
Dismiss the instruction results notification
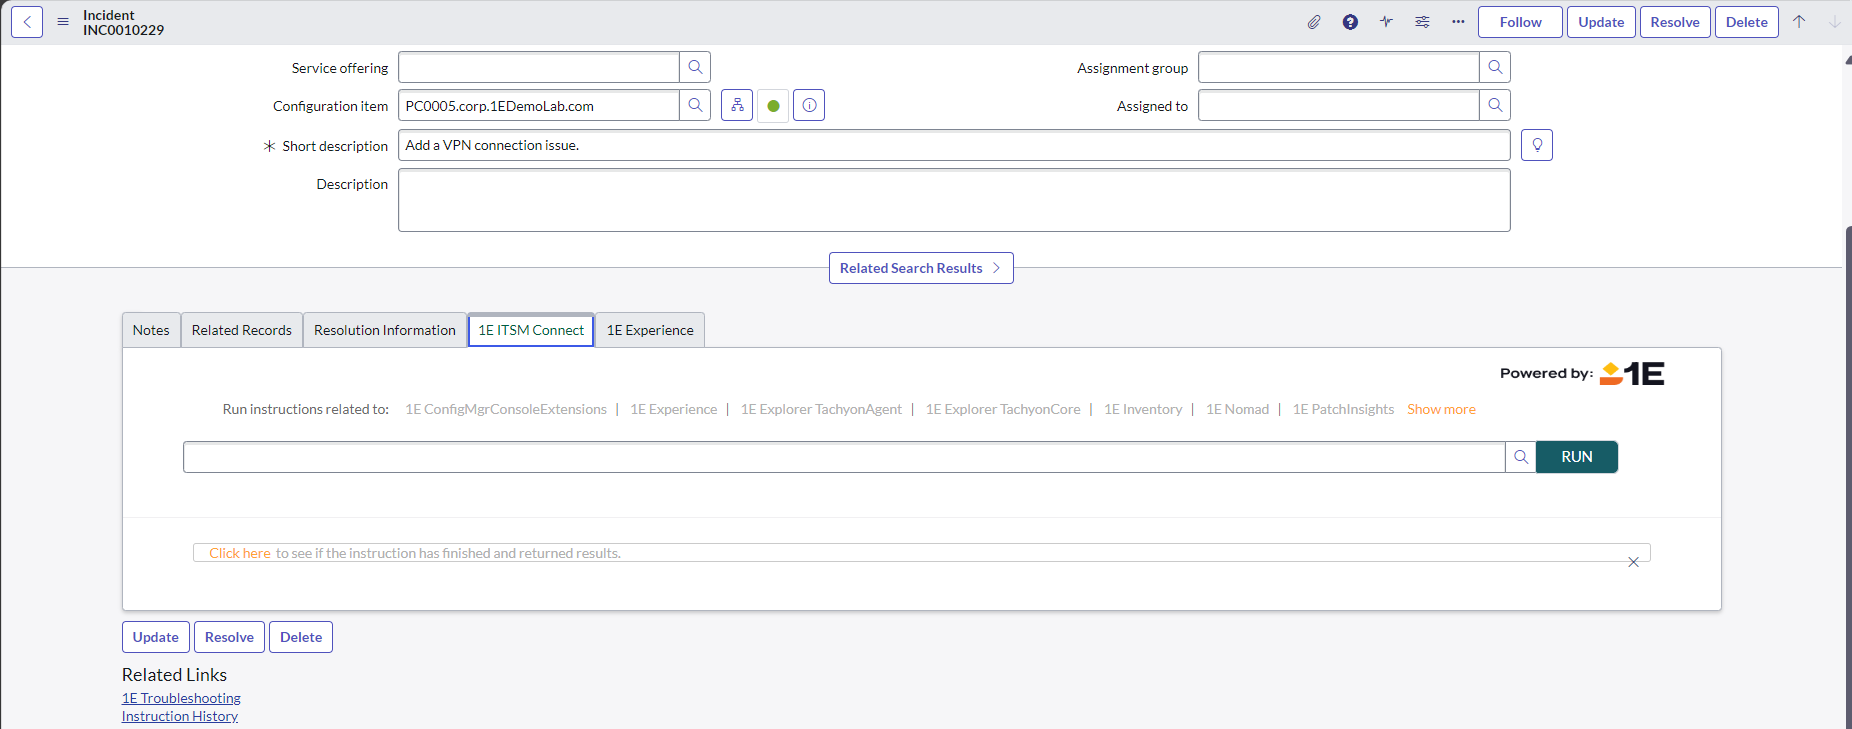pos(1633,562)
